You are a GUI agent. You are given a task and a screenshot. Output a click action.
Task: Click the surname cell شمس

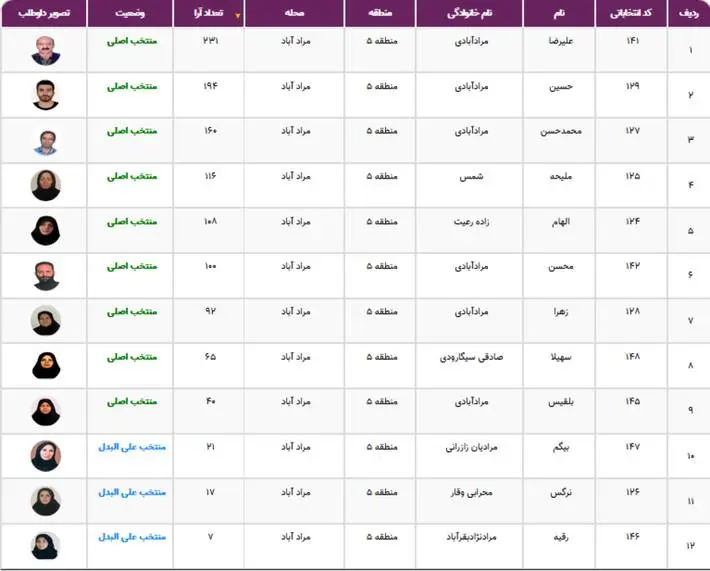(471, 176)
